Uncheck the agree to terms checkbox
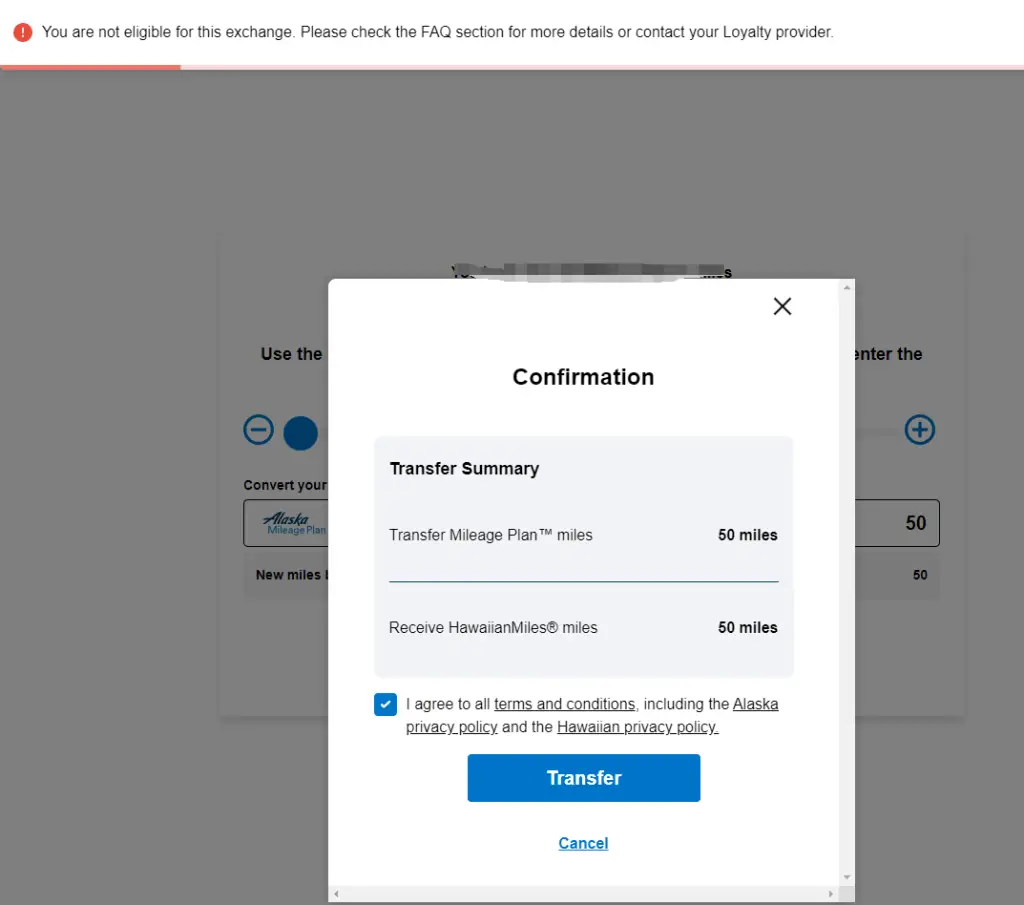This screenshot has height=905, width=1024. (385, 704)
